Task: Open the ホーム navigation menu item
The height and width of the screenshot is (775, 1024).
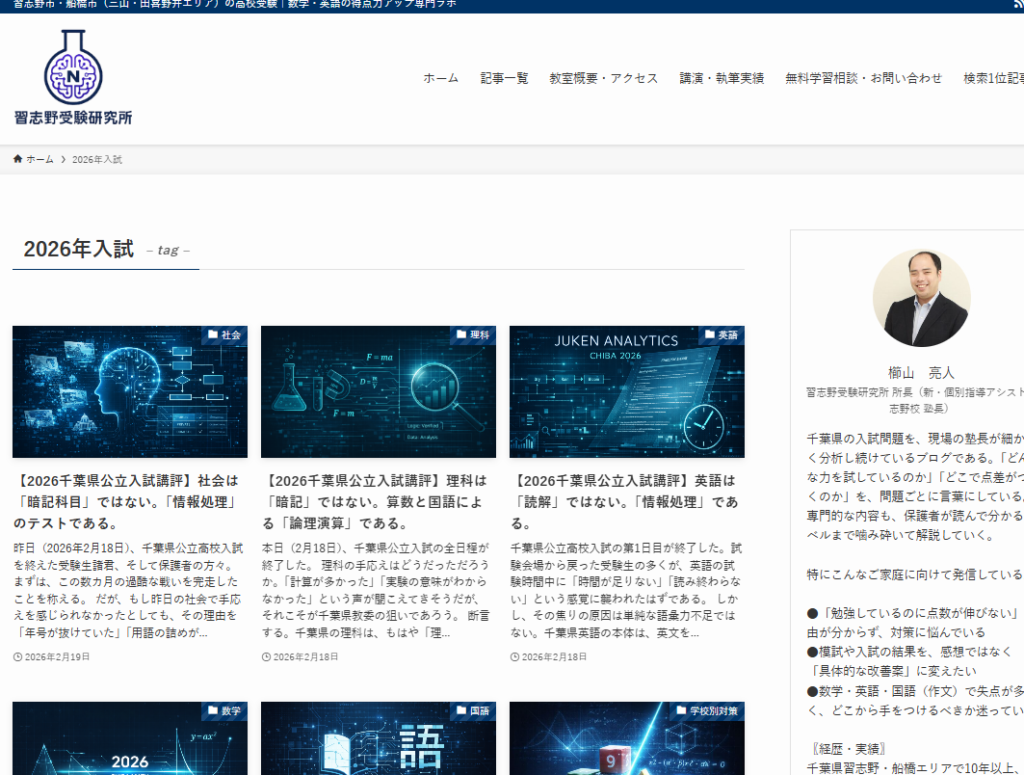Action: pyautogui.click(x=440, y=78)
